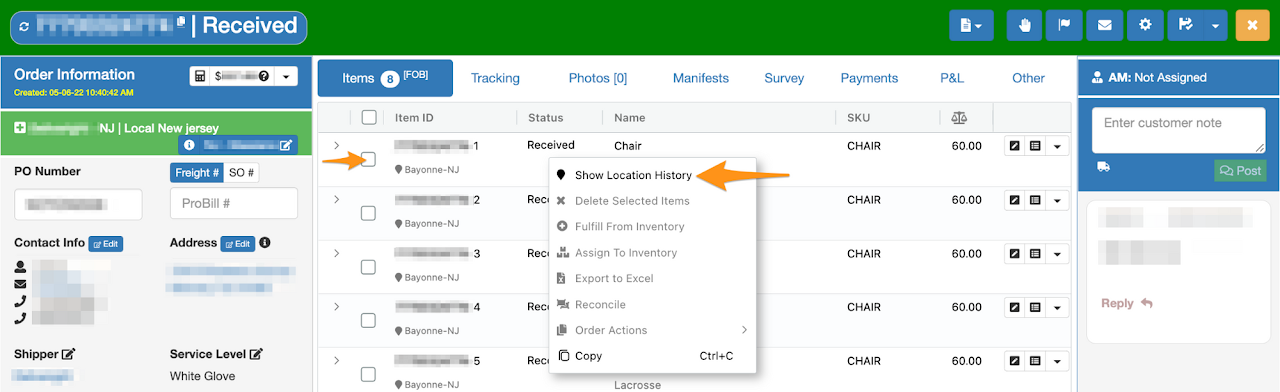Screen dimensions: 1280x392
Task: Check the checkbox for item row 4
Action: point(368,320)
